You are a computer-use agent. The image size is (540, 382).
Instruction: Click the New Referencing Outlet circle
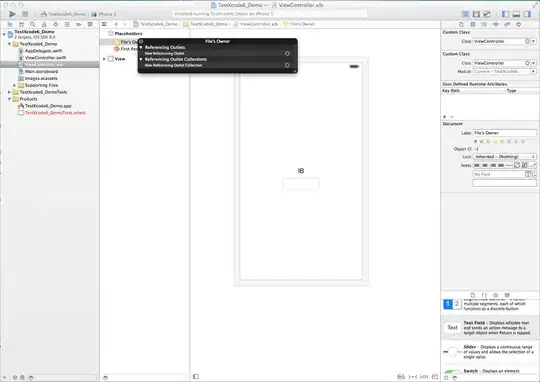coord(287,53)
